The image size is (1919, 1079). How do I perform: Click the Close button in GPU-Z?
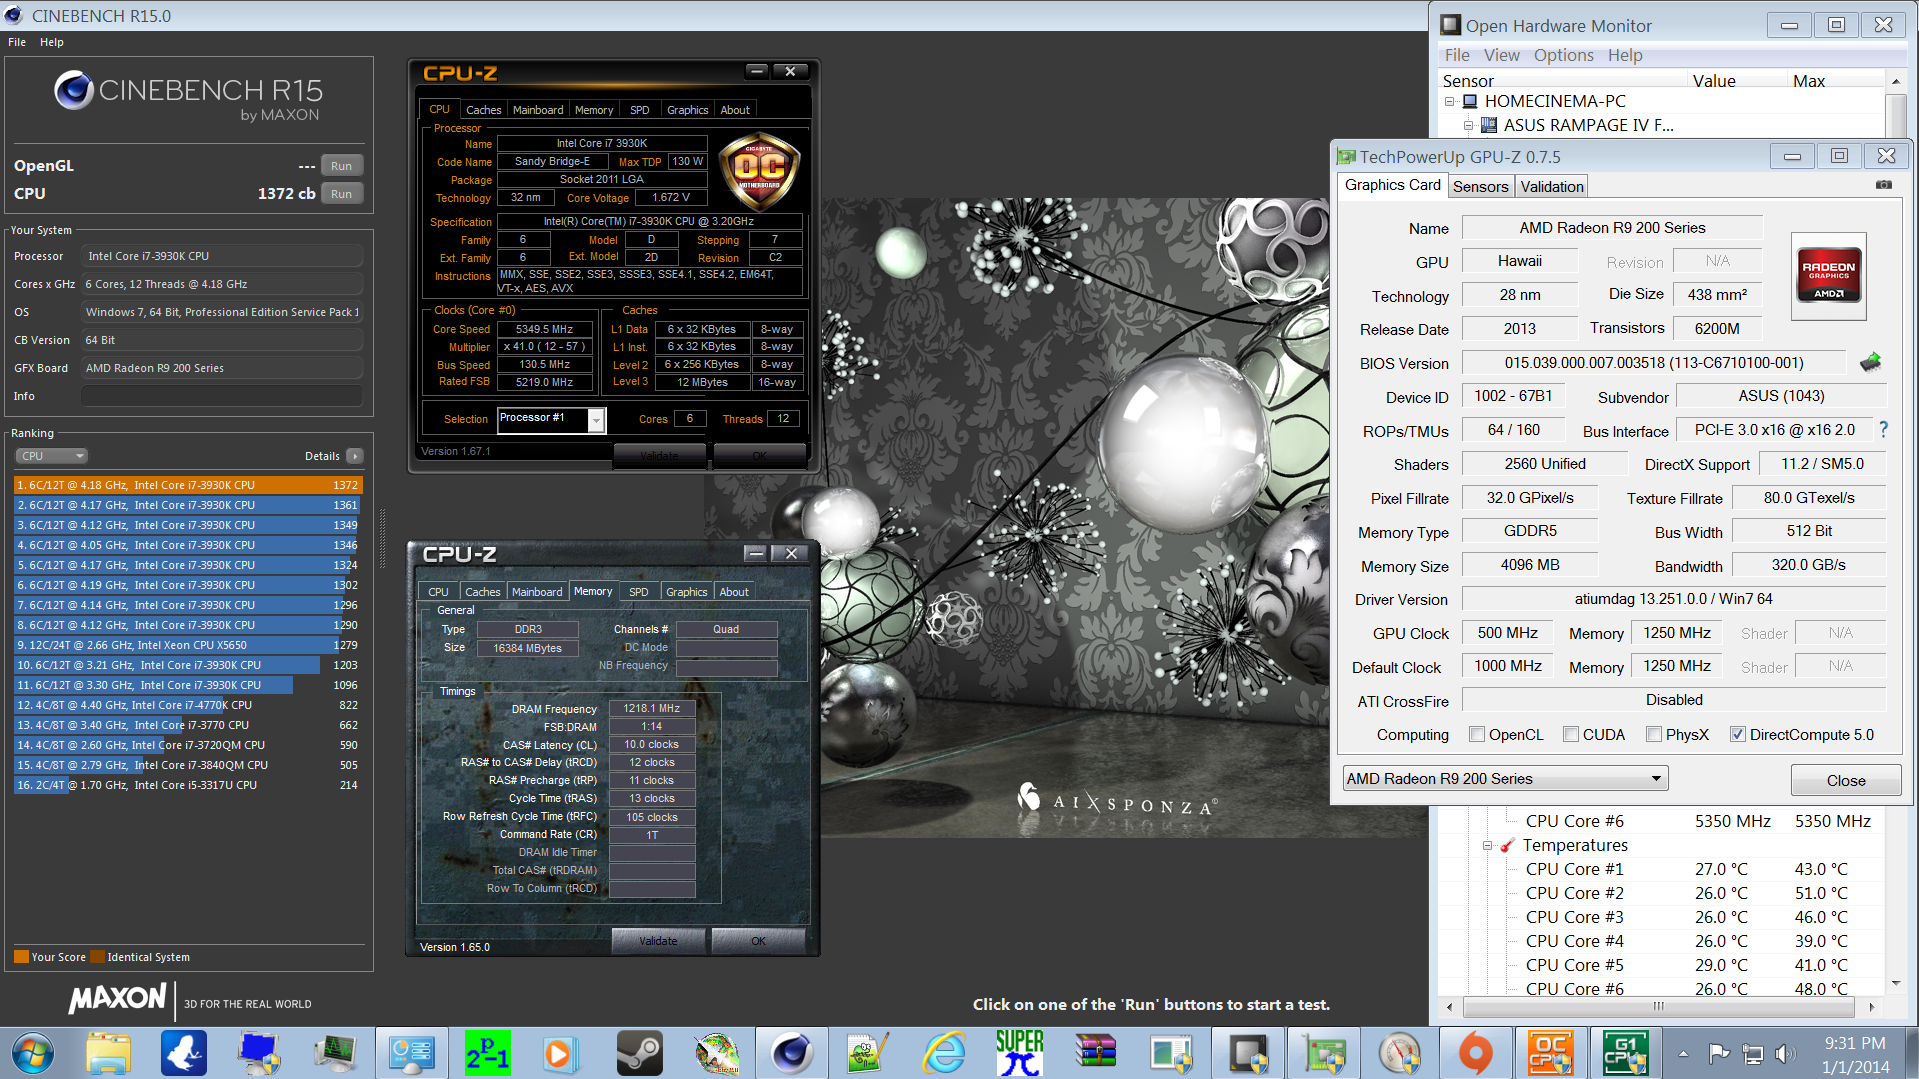[1845, 780]
